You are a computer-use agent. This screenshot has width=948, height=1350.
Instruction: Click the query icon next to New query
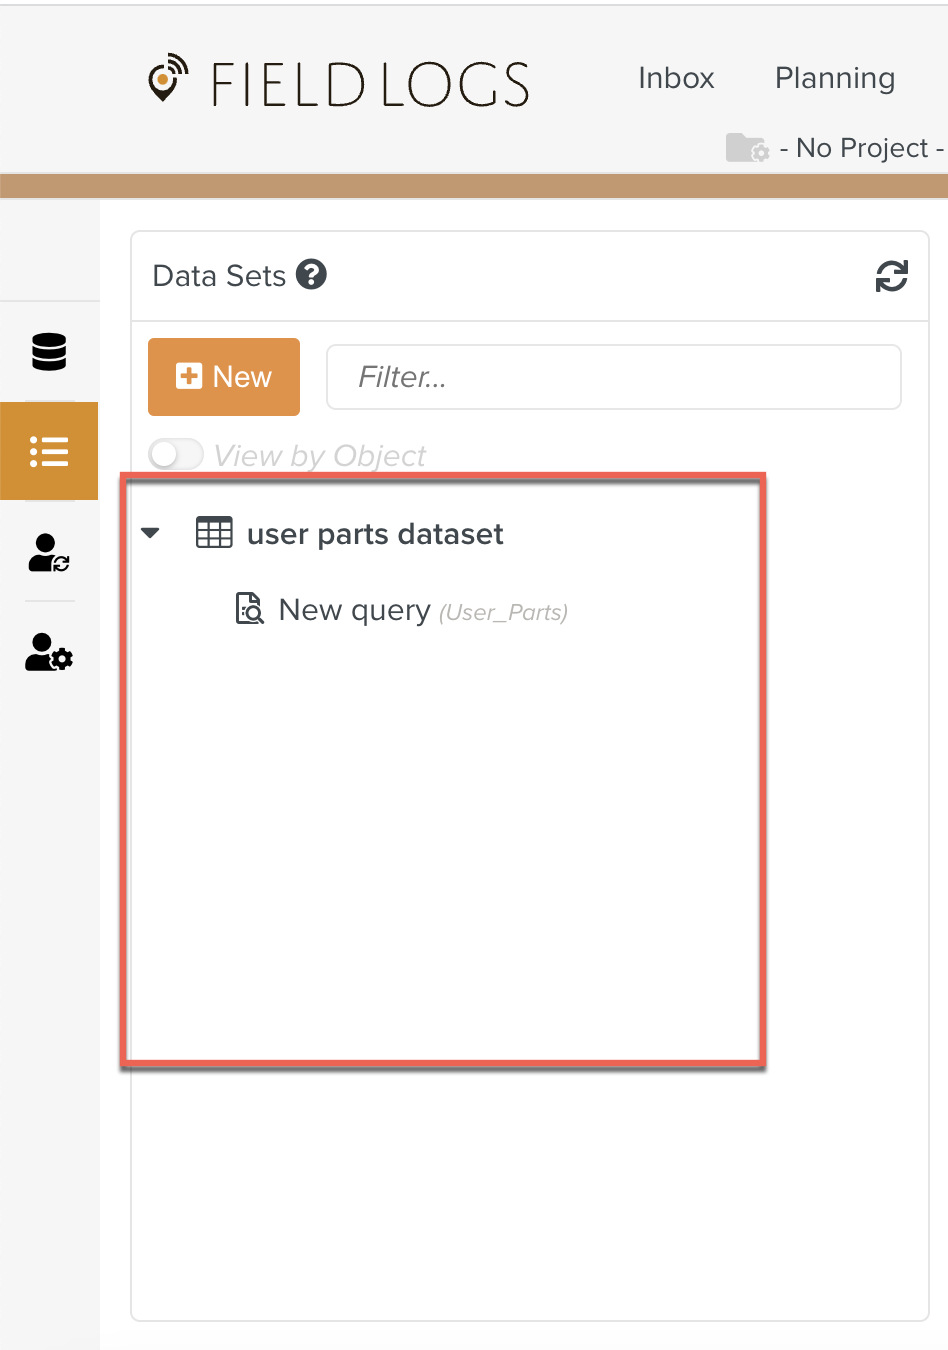pos(250,609)
